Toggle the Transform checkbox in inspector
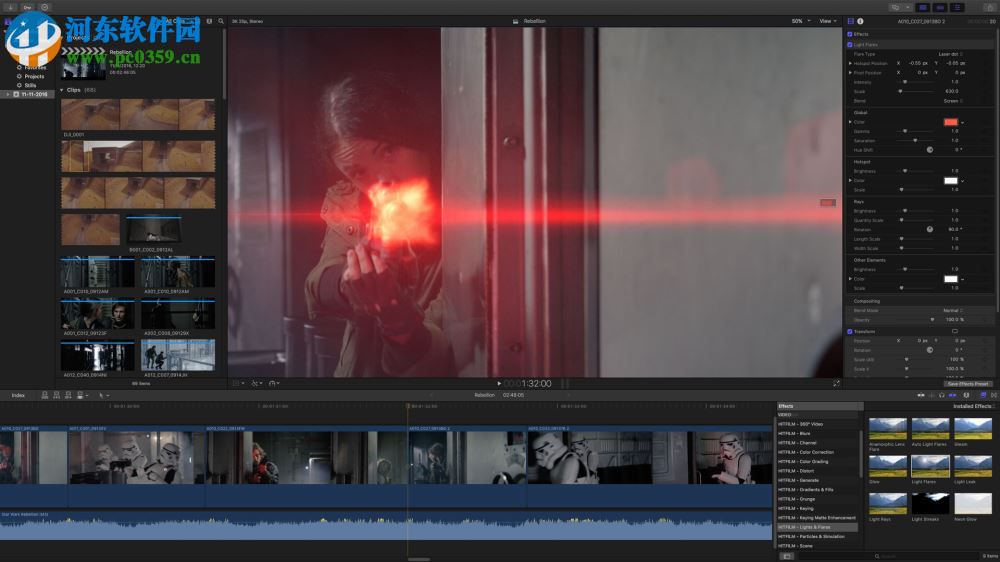Screen dimensions: 1000x562 click(x=850, y=331)
